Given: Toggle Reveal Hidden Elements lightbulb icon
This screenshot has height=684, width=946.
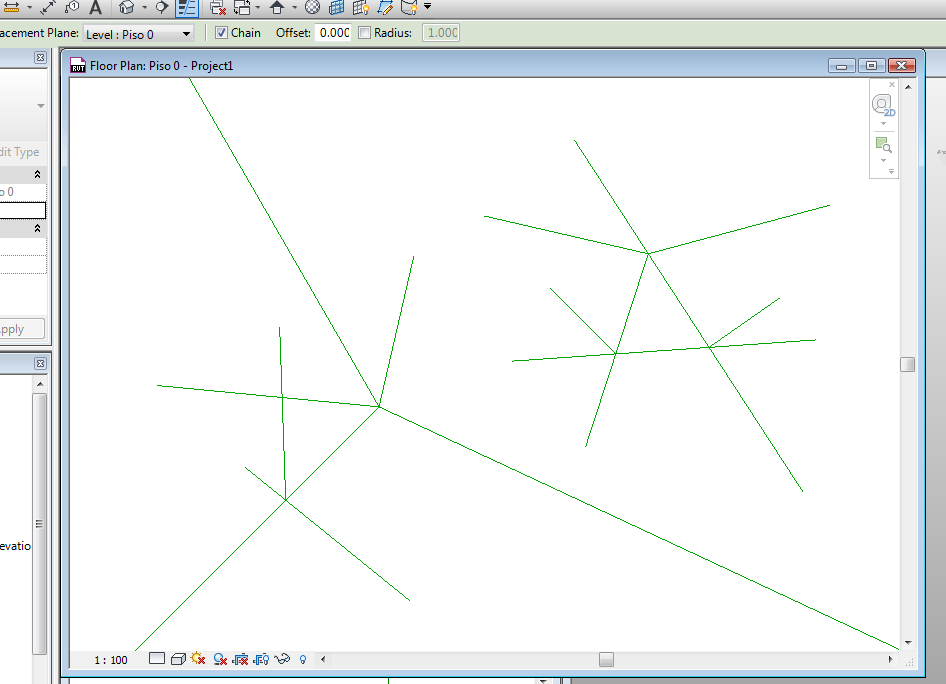Looking at the screenshot, I should (303, 659).
